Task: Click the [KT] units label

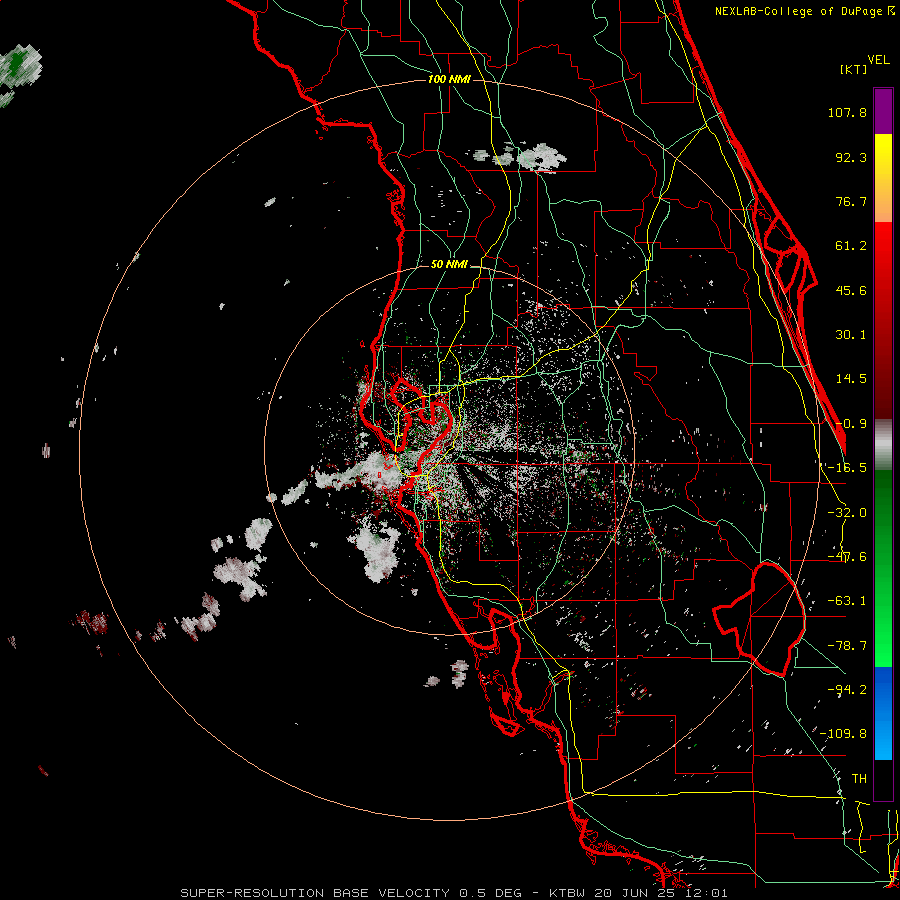Action: (x=854, y=69)
